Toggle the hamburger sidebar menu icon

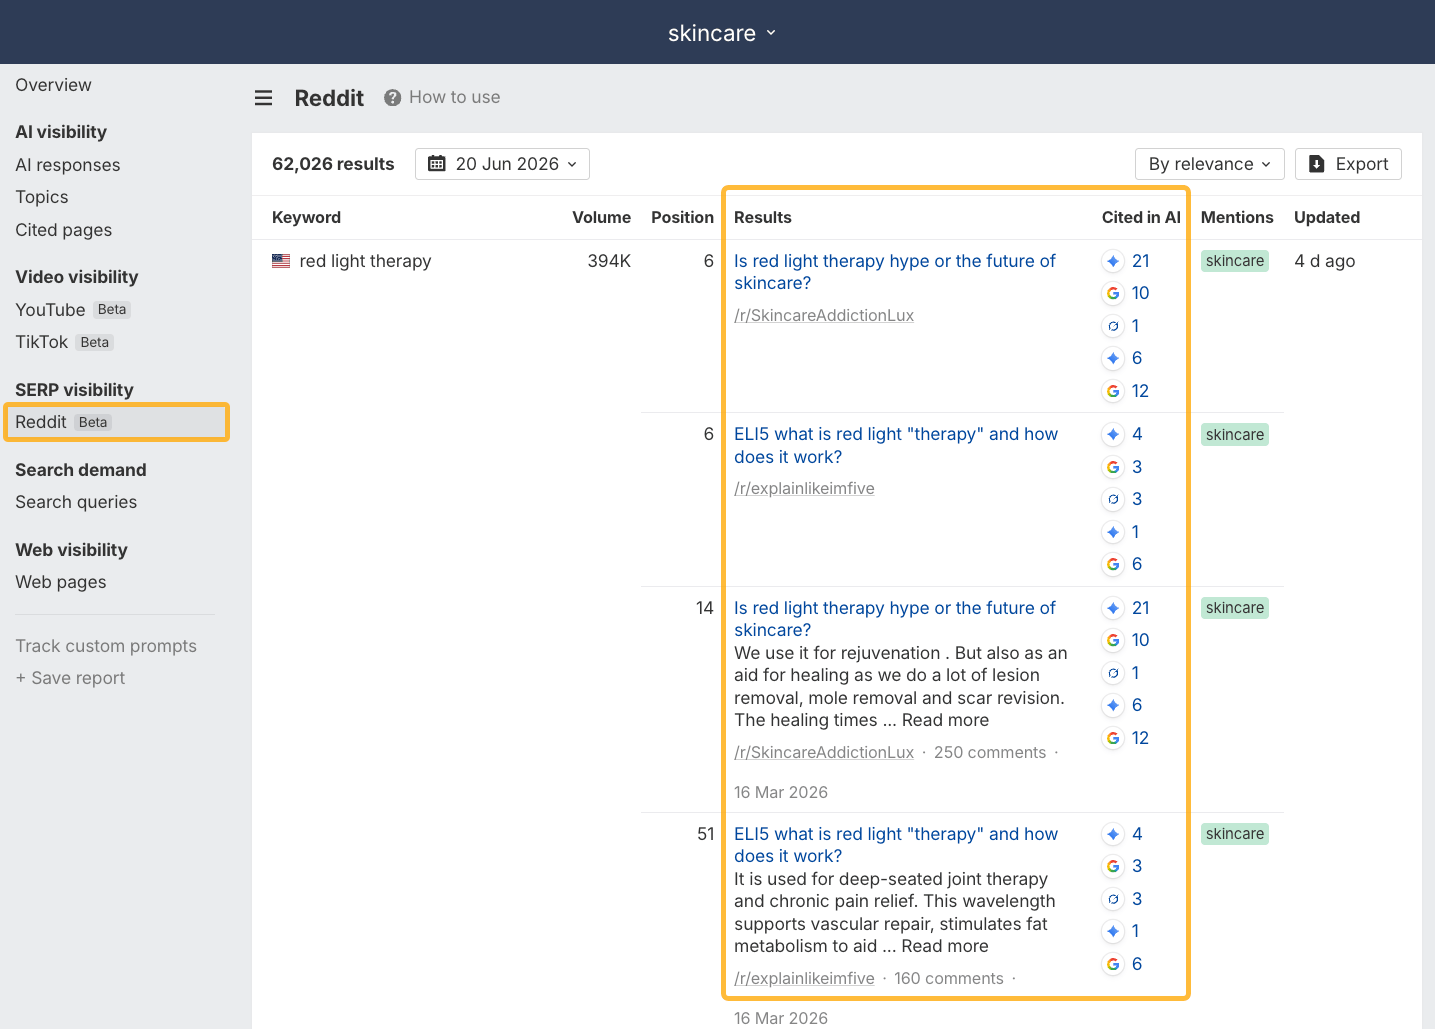pos(264,98)
